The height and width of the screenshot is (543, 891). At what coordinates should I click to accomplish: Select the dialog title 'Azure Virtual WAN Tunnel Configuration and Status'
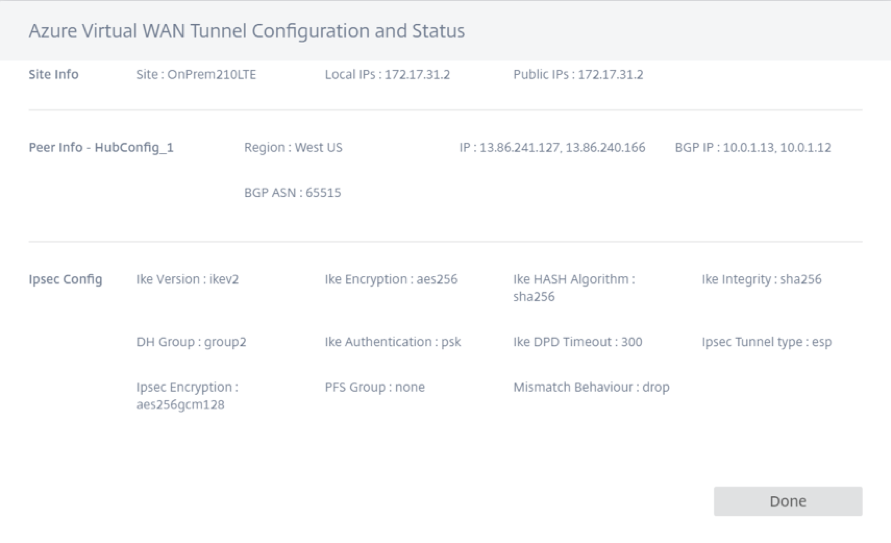pos(247,31)
